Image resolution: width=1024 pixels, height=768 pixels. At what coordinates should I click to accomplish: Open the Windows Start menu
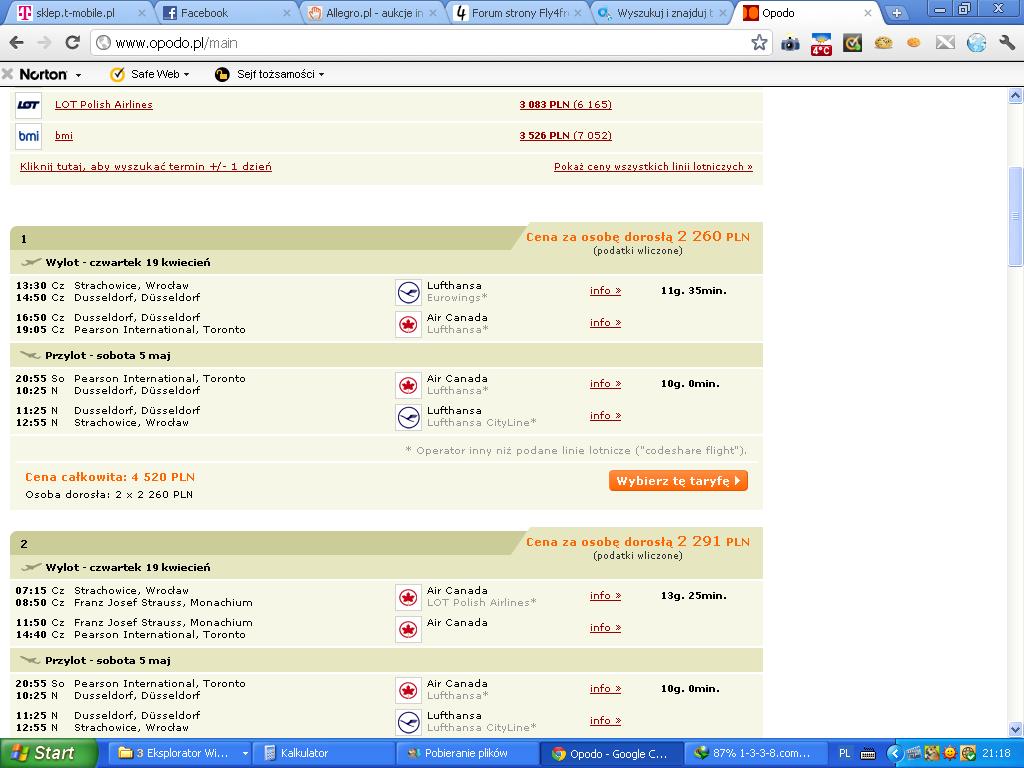pyautogui.click(x=49, y=754)
